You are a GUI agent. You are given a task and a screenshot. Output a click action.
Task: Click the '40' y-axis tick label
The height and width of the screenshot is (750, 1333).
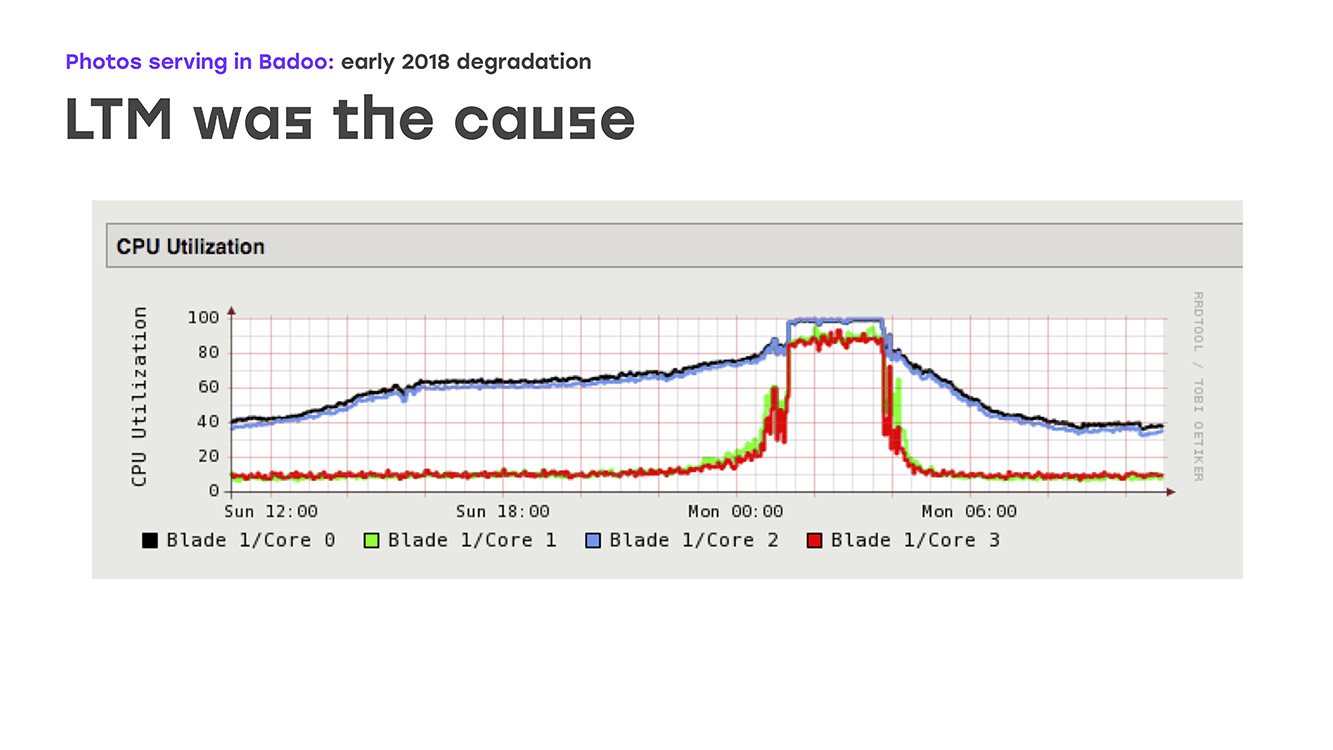click(x=208, y=422)
